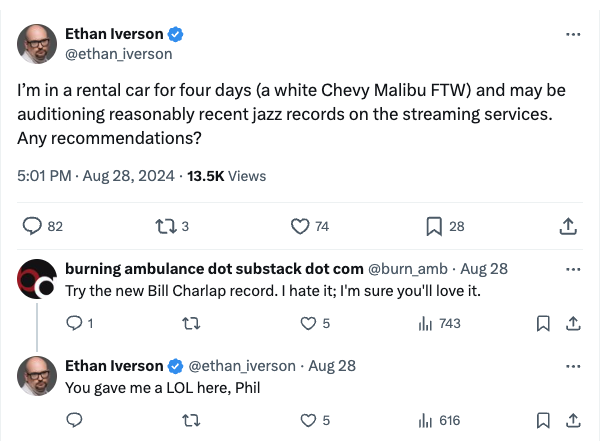Viewport: 610px width, 441px height.
Task: Like the Bill Charlap record reply
Action: tap(308, 323)
